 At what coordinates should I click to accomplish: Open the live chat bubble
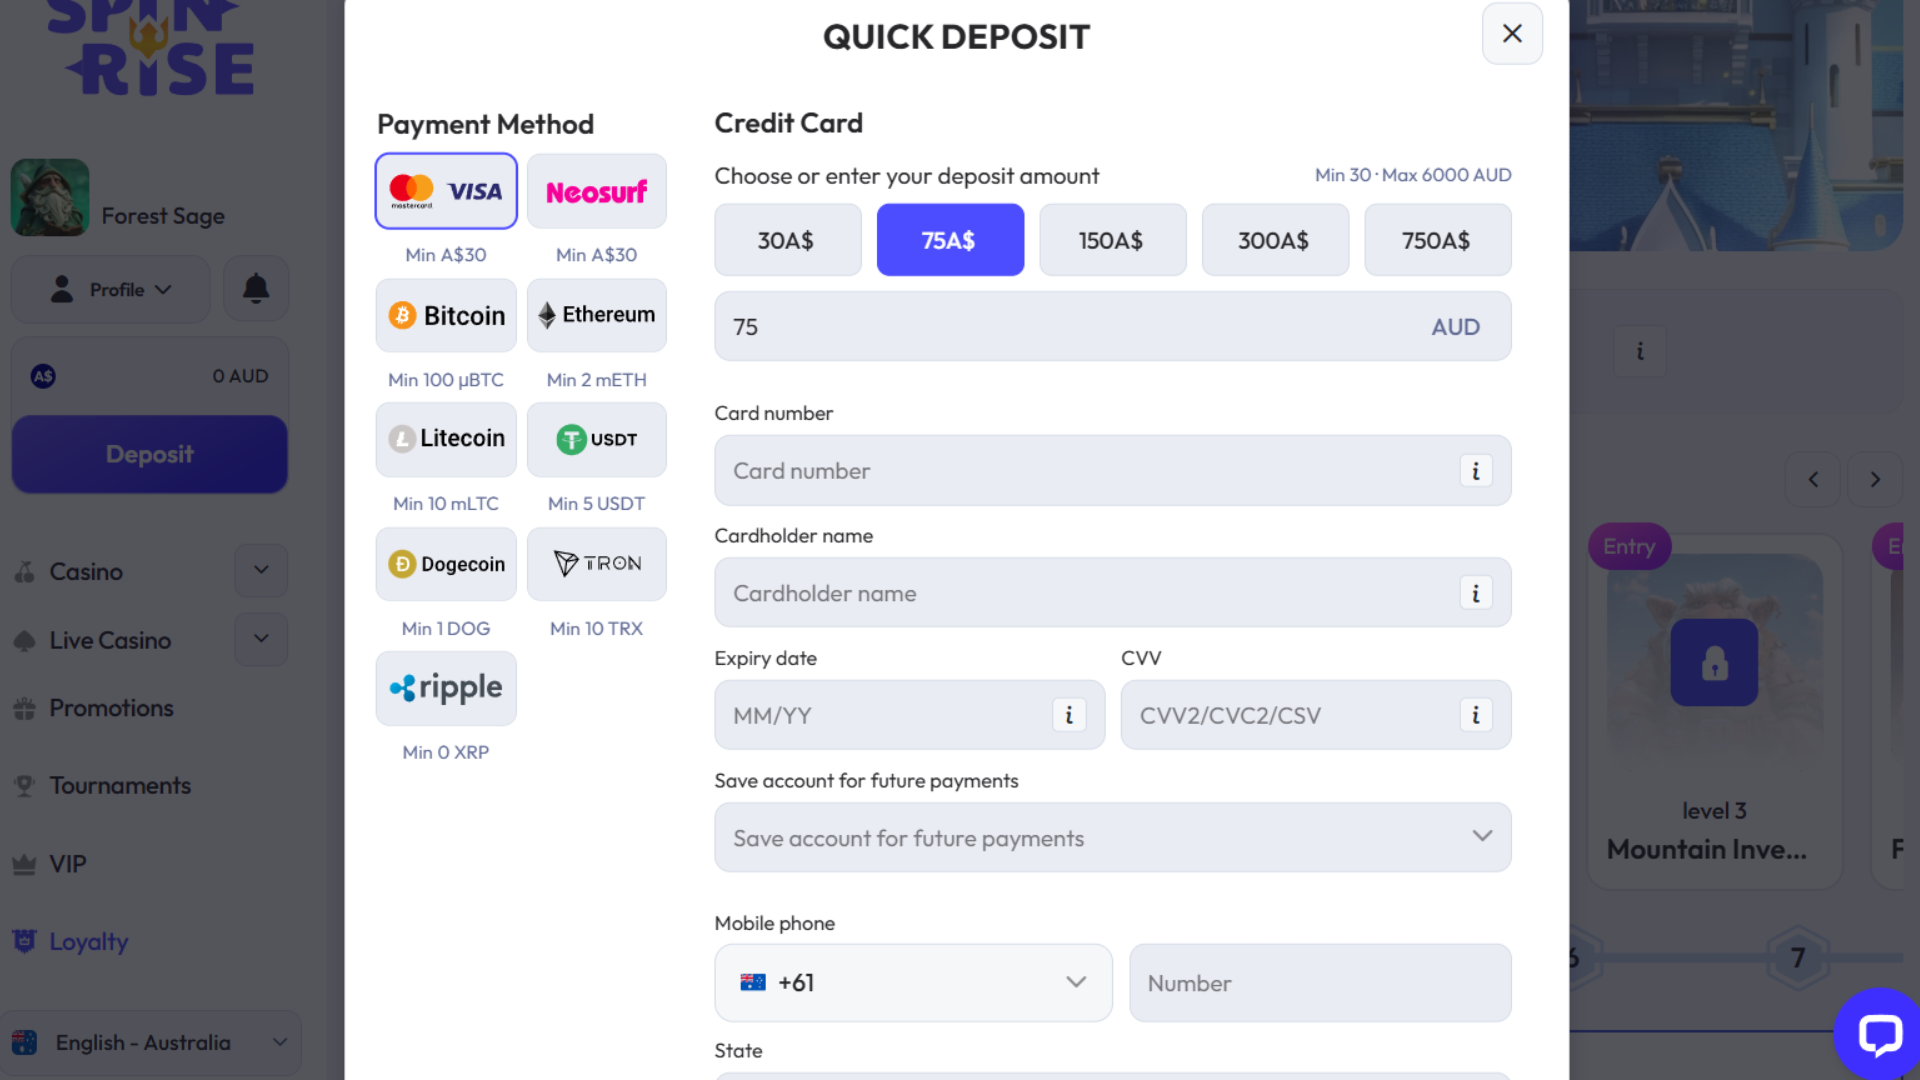click(x=1879, y=1034)
